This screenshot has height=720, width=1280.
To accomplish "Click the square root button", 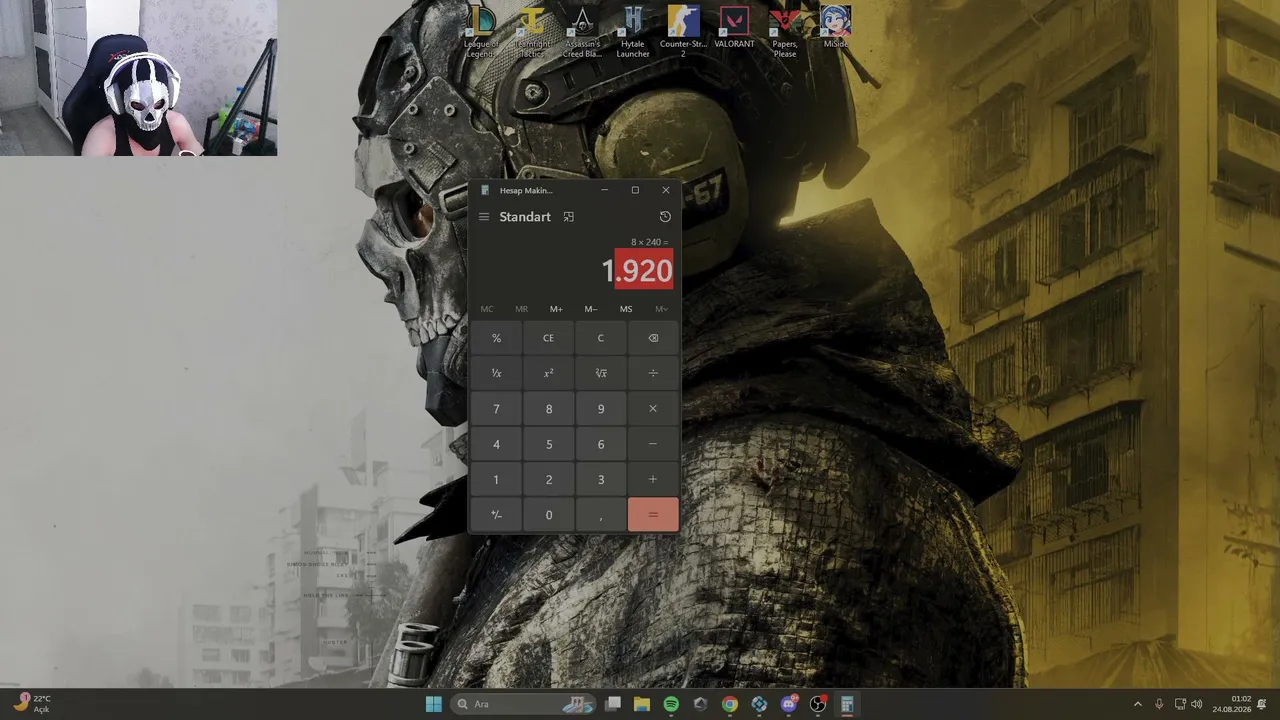I will click(x=601, y=373).
